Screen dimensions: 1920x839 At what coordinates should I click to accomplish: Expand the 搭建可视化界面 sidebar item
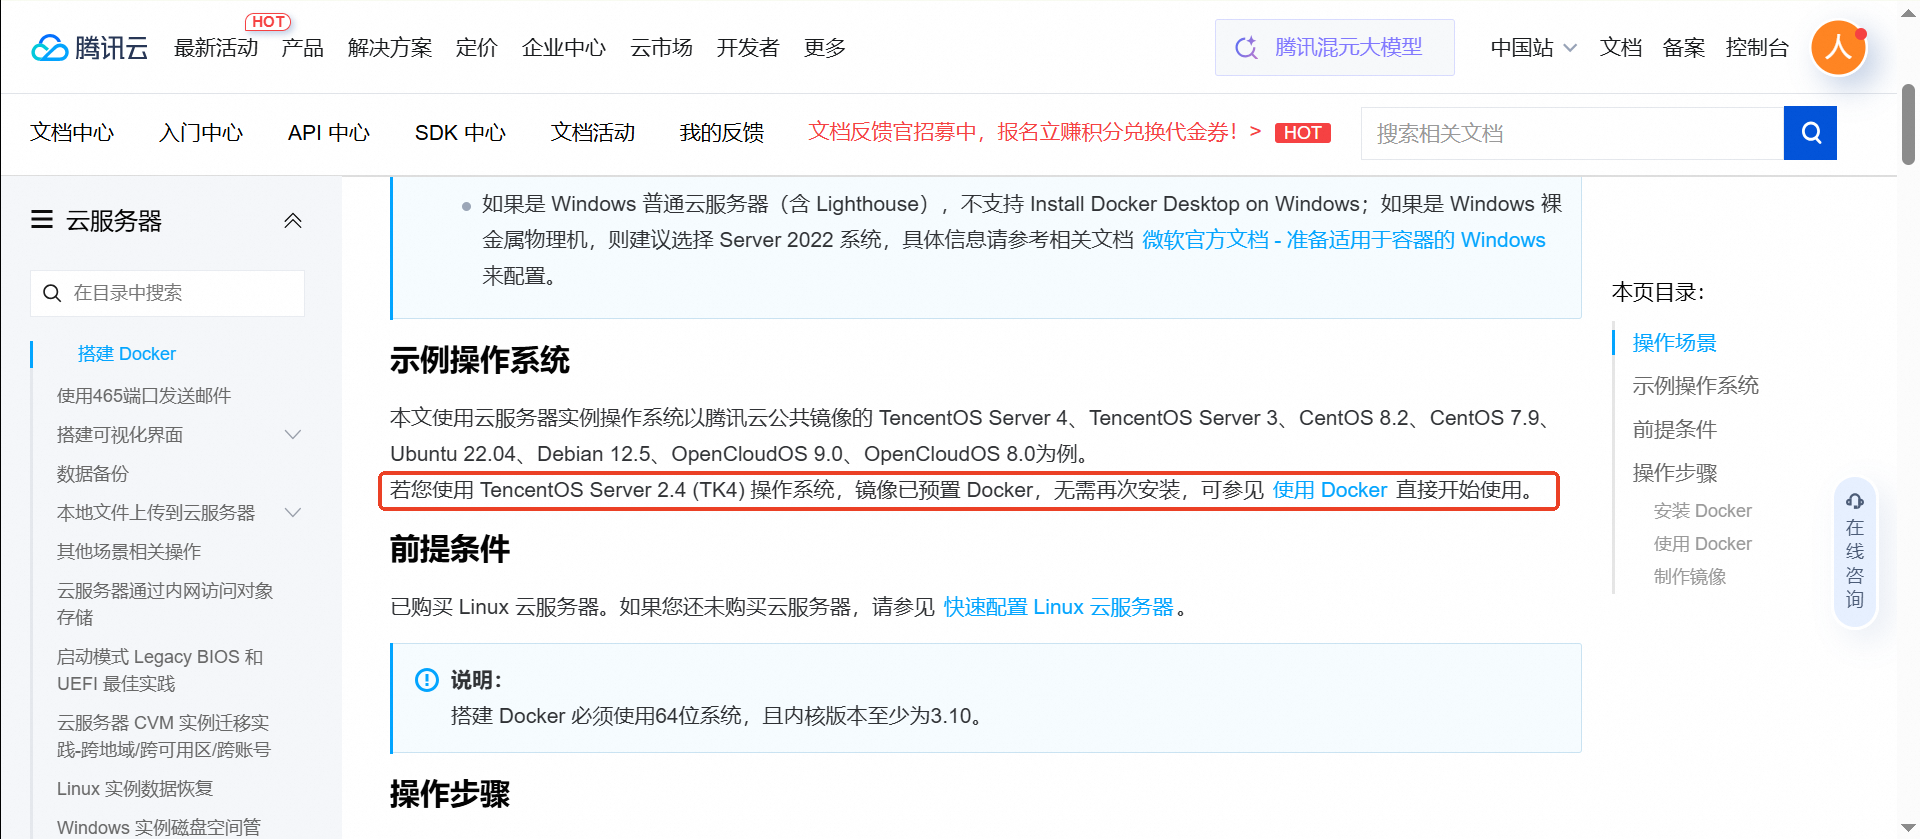[293, 434]
